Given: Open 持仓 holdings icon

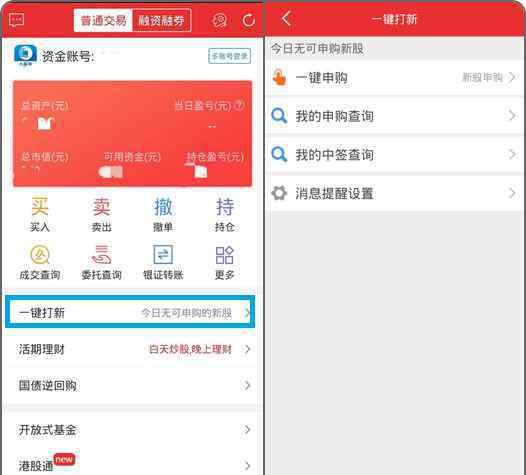Looking at the screenshot, I should 224,214.
